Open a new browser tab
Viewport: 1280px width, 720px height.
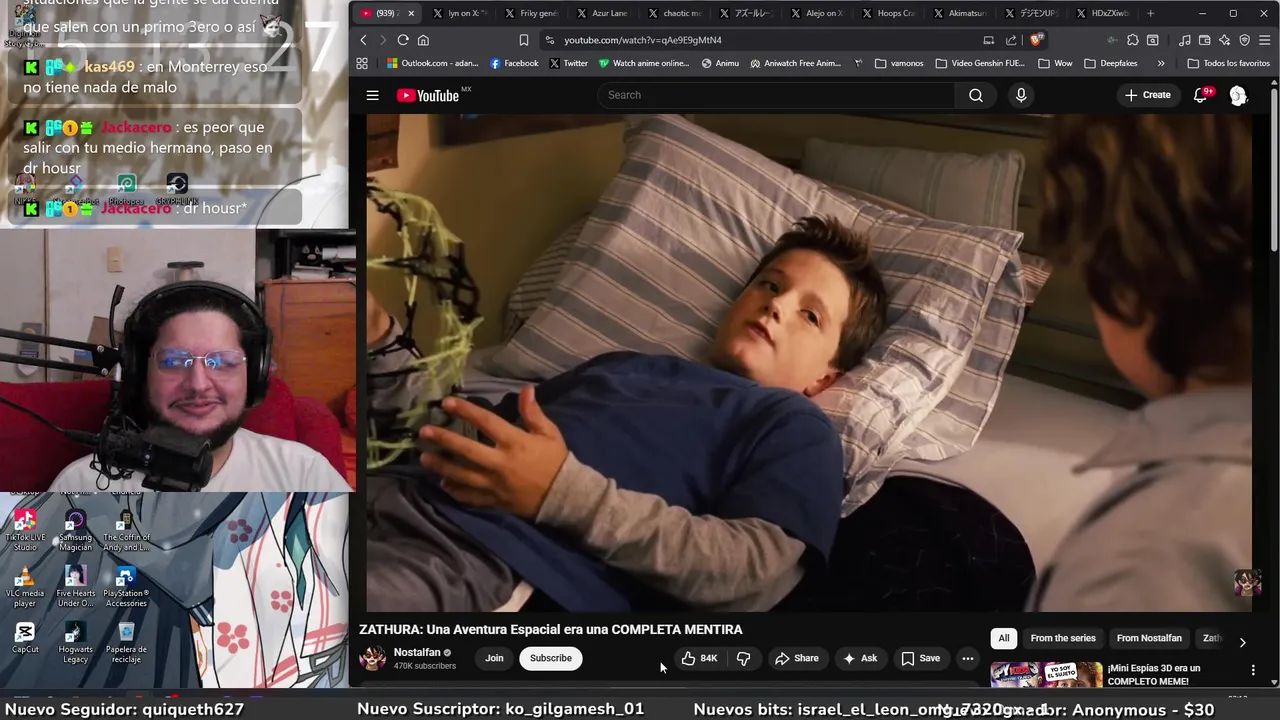coord(1150,13)
